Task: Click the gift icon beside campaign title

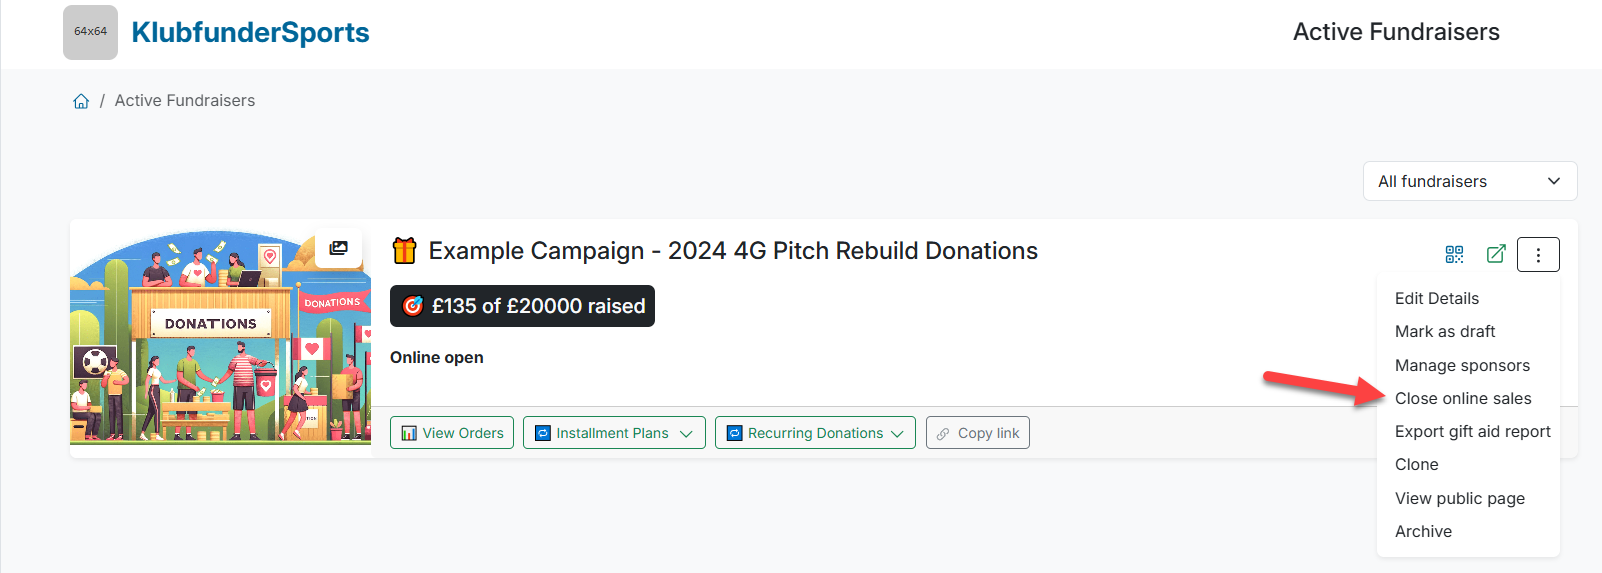Action: click(404, 250)
